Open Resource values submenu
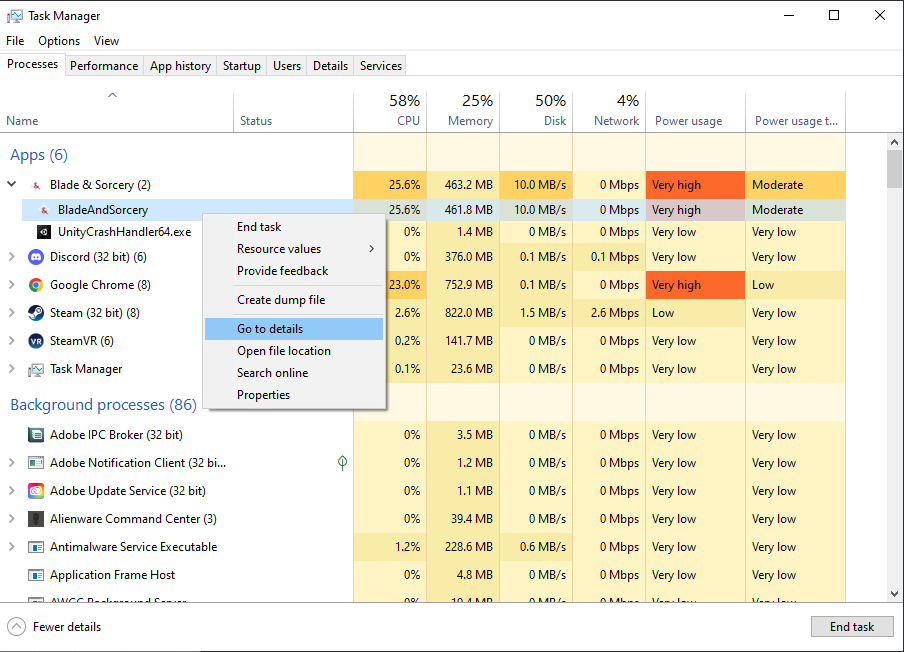The height and width of the screenshot is (652, 904). 294,249
